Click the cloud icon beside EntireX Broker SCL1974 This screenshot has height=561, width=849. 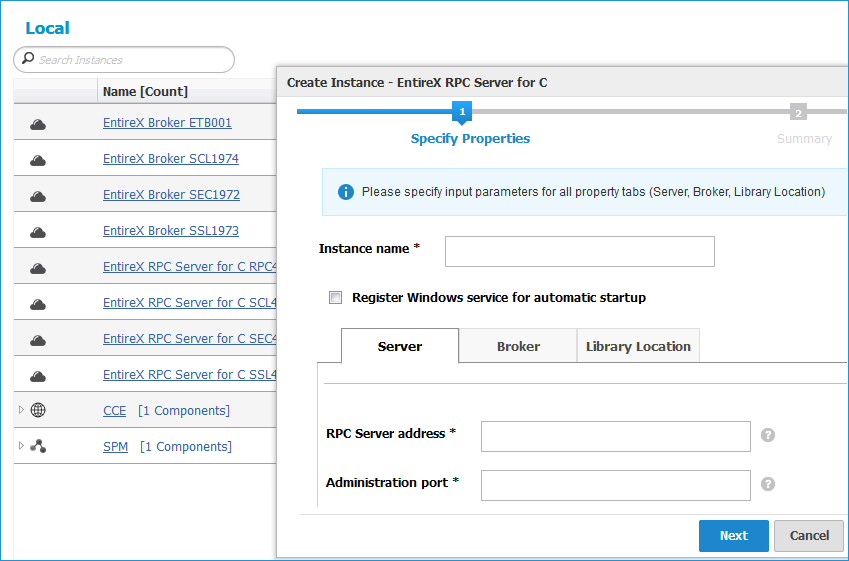[38, 161]
